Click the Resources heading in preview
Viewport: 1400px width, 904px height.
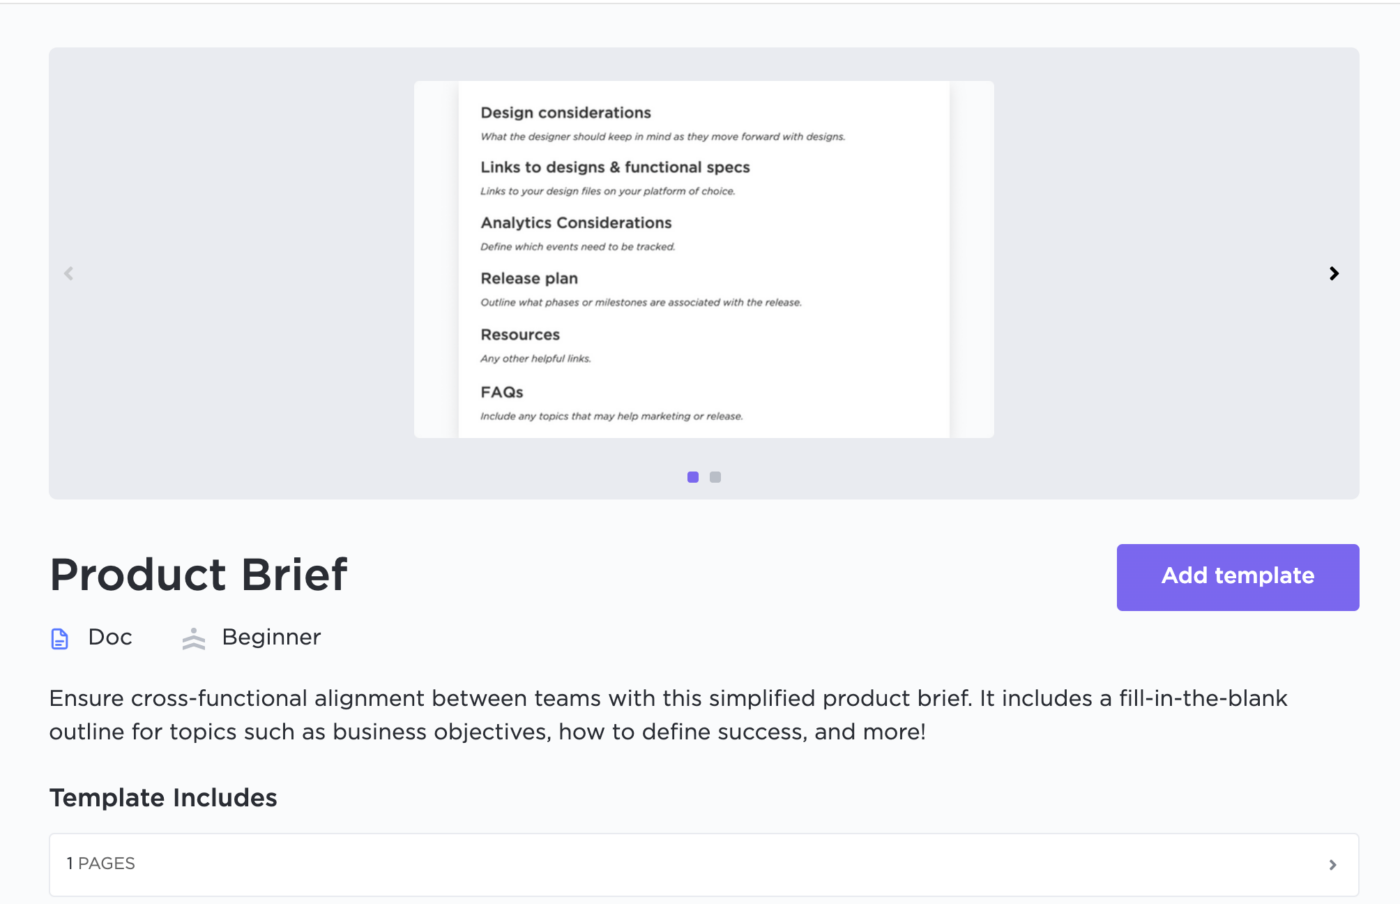[519, 335]
